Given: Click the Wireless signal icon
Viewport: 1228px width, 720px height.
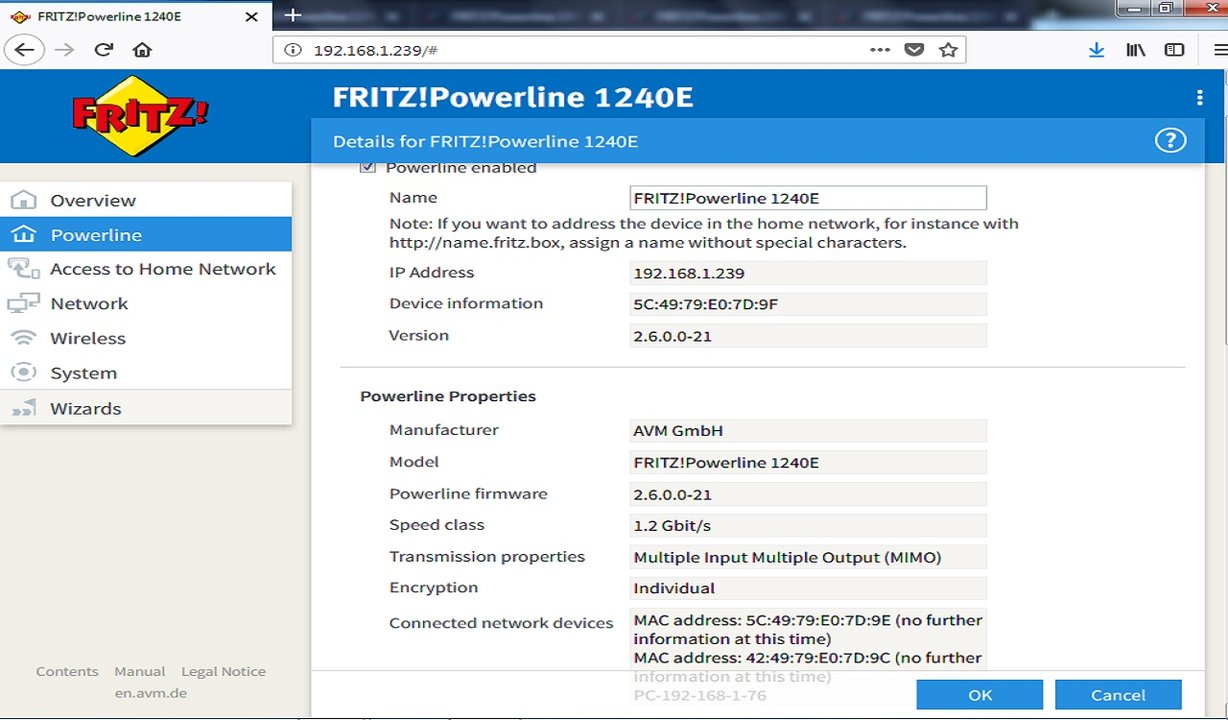Looking at the screenshot, I should tap(23, 338).
